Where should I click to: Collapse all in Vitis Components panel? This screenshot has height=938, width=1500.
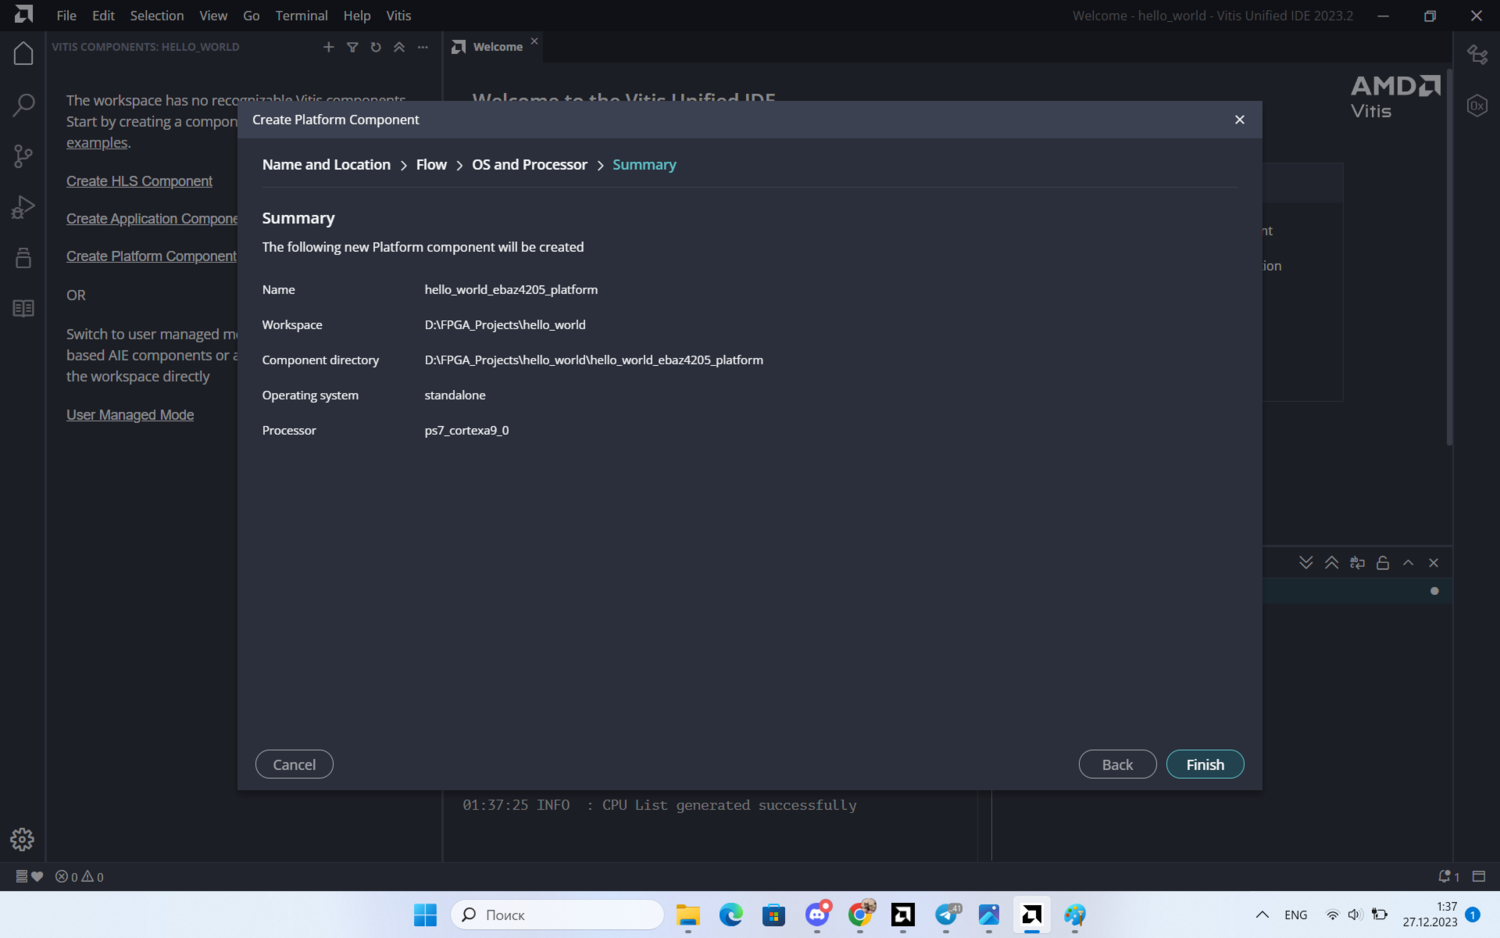click(399, 47)
